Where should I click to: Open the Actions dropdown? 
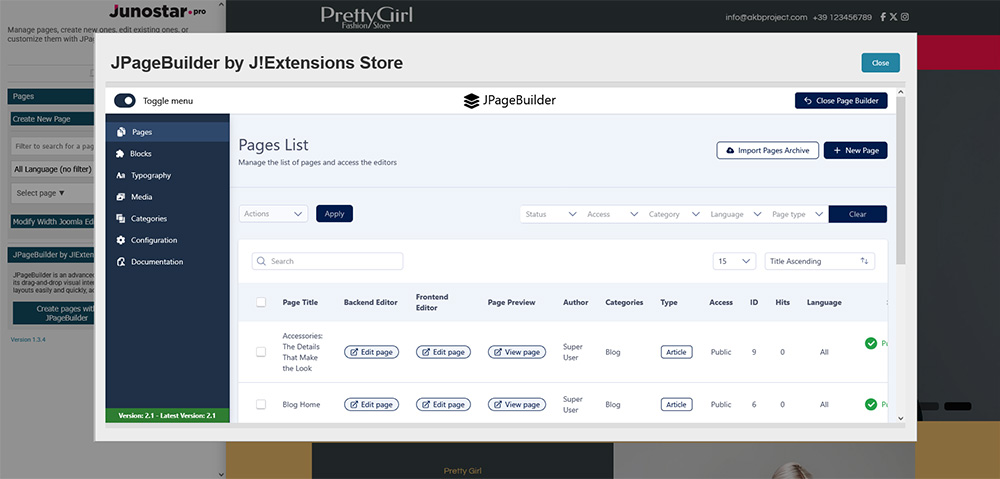[274, 214]
